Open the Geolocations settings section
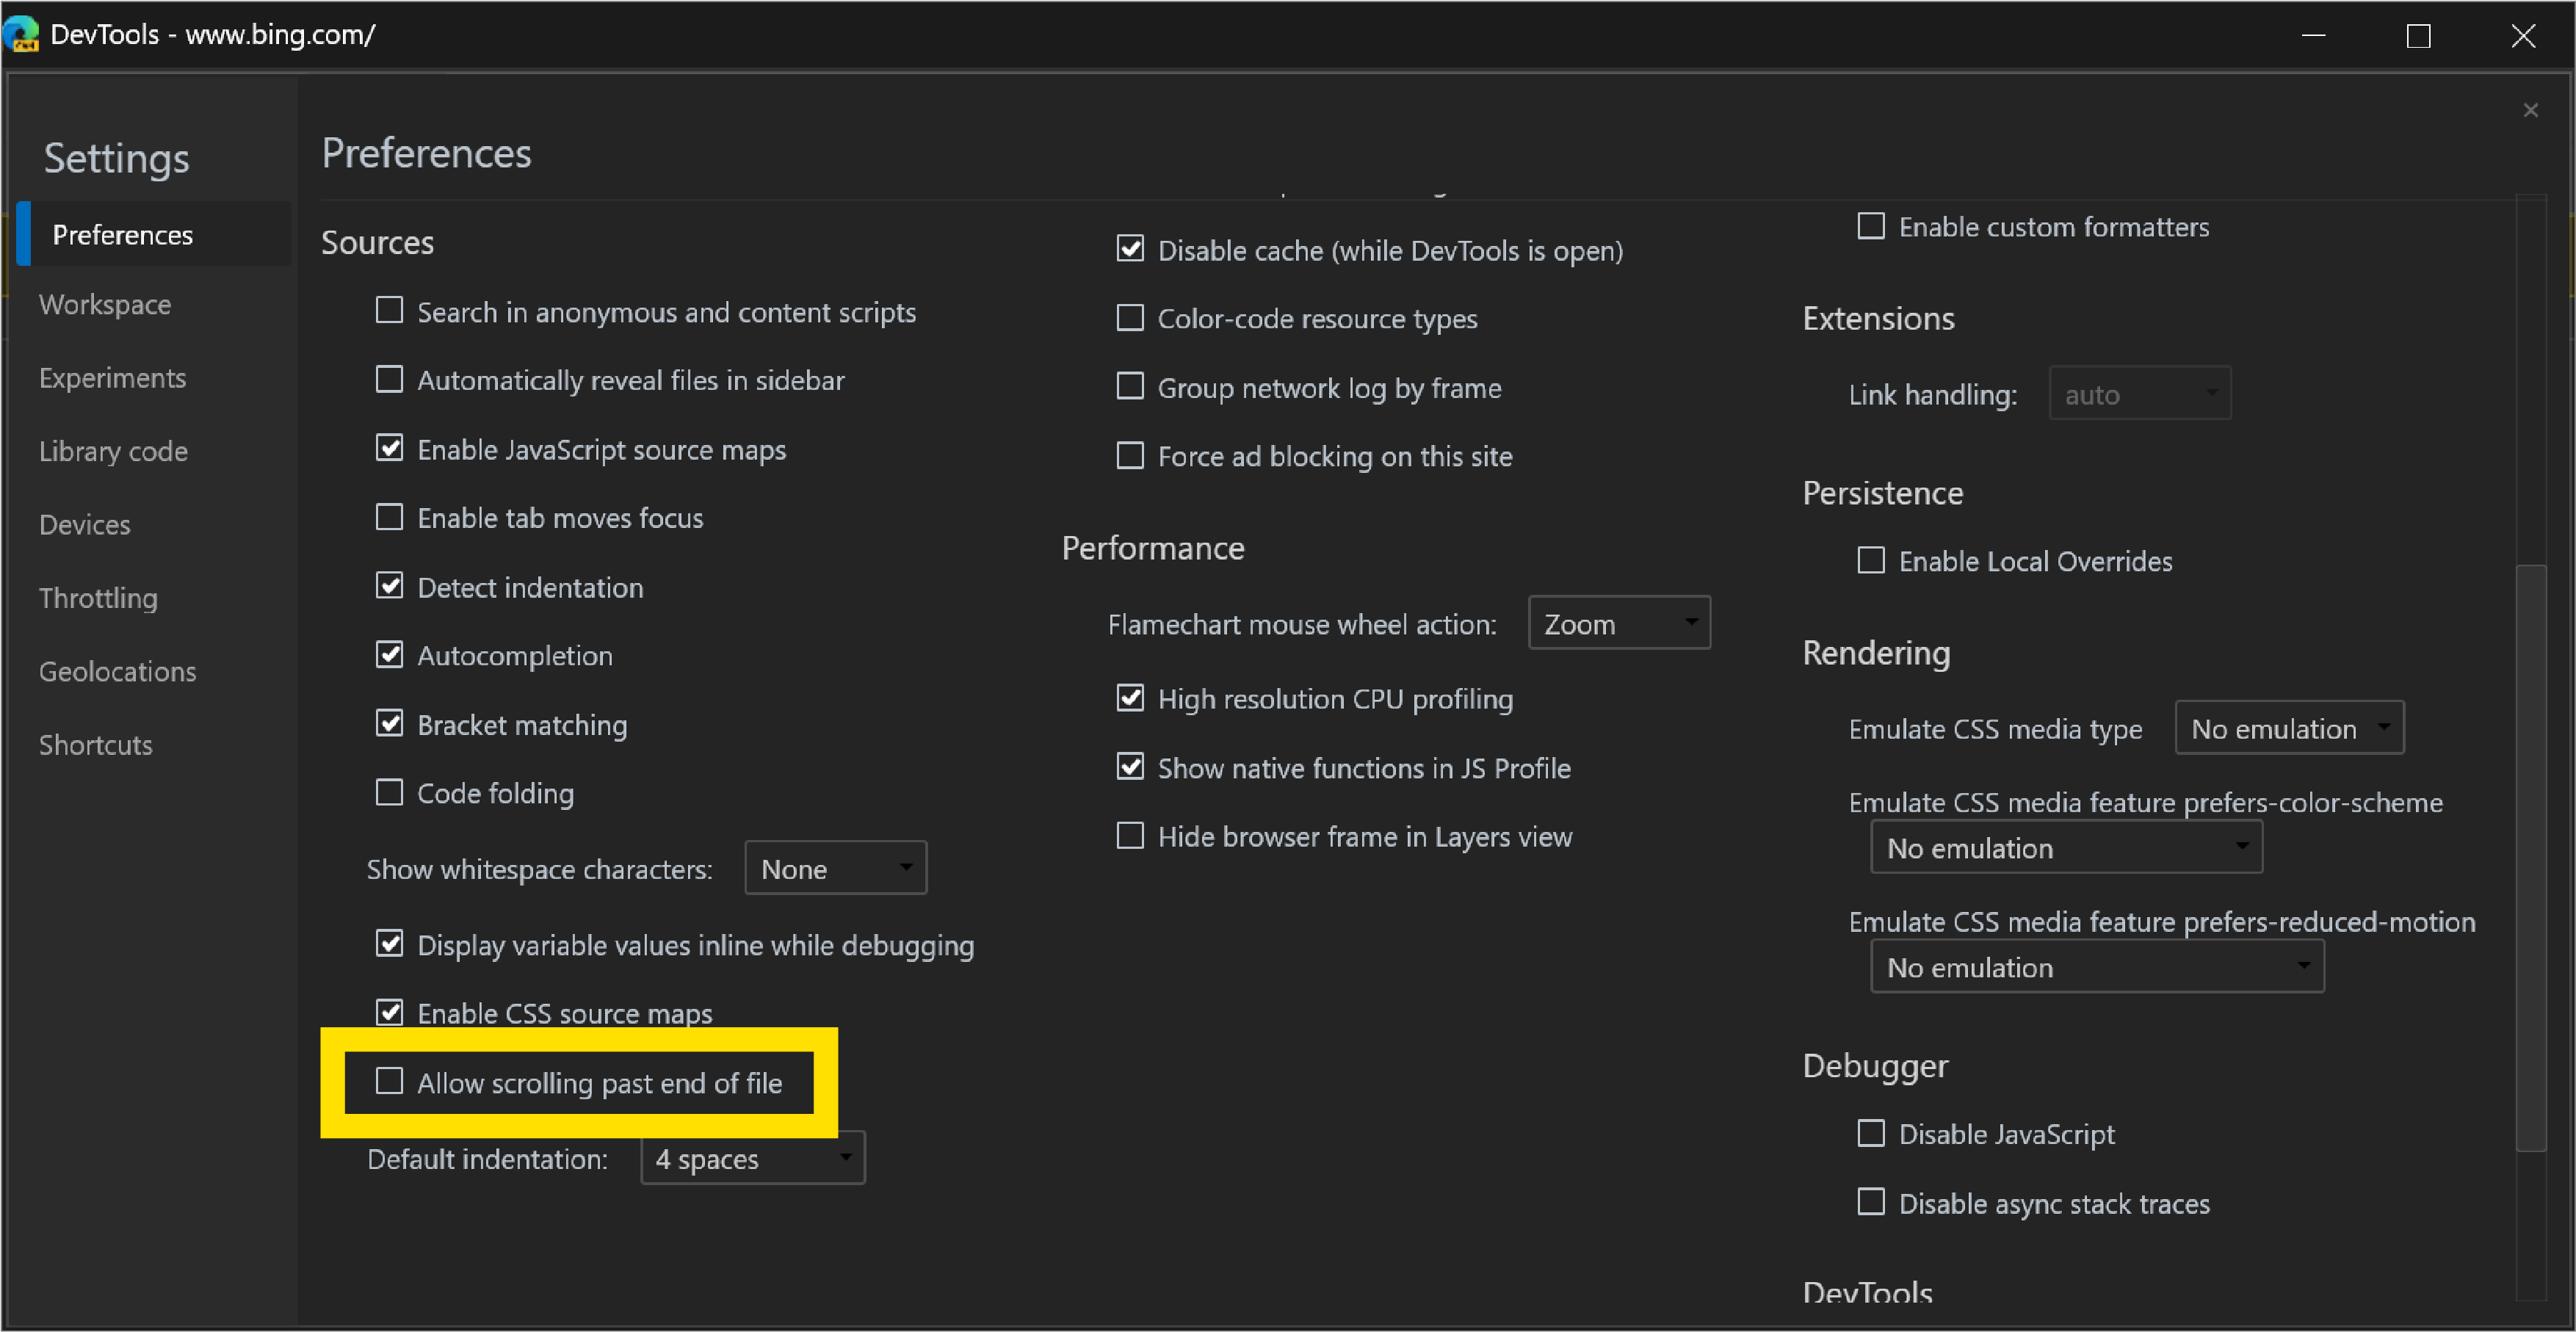The height and width of the screenshot is (1332, 2576). click(x=114, y=671)
